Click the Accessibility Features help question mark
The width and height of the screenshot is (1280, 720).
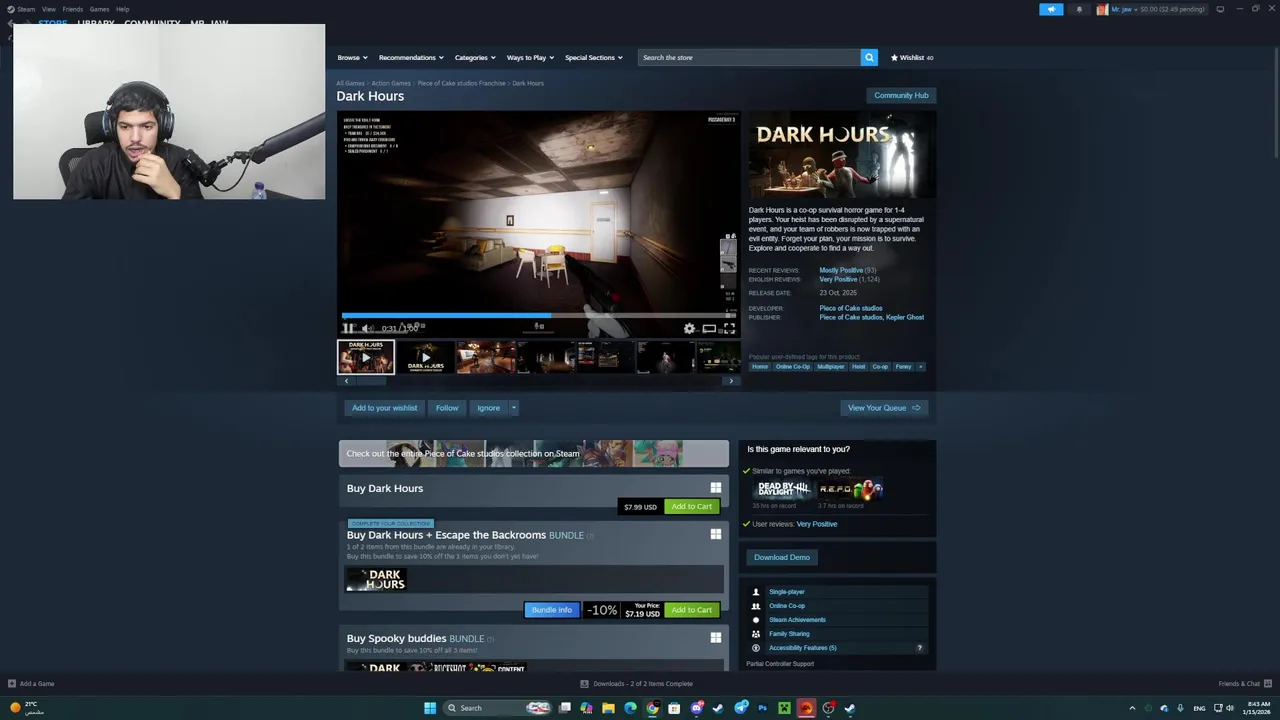coord(920,648)
